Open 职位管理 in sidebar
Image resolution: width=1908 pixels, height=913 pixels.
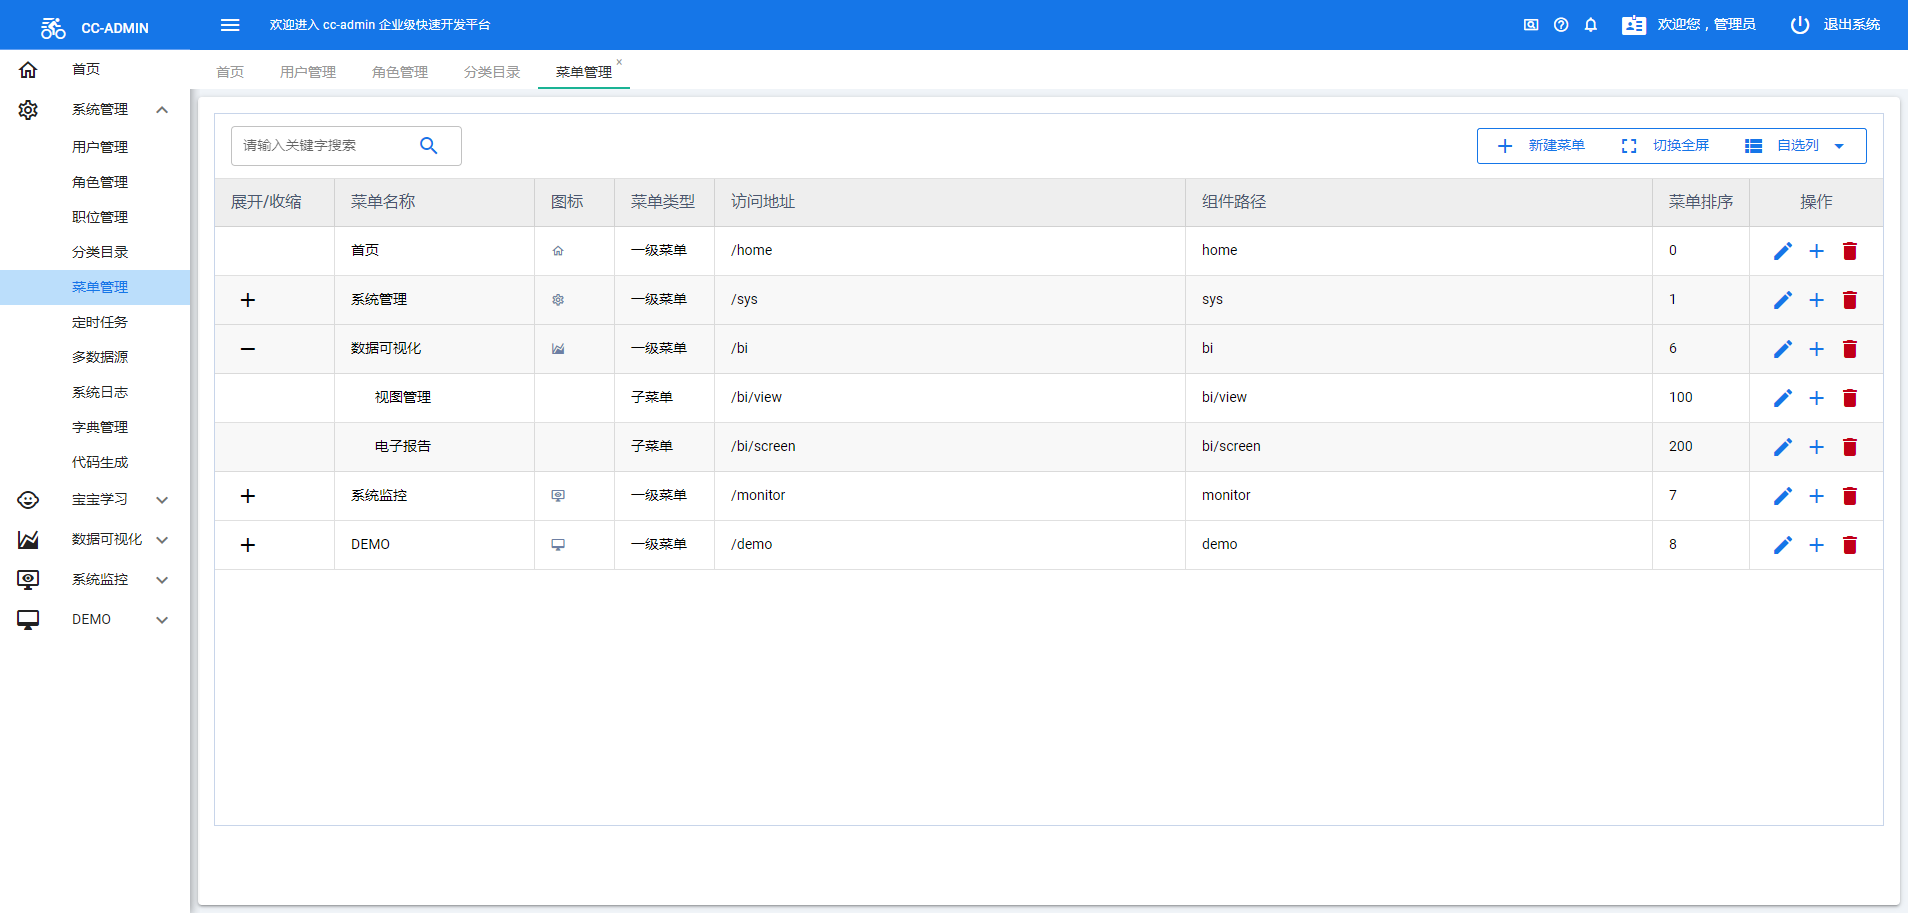click(100, 217)
